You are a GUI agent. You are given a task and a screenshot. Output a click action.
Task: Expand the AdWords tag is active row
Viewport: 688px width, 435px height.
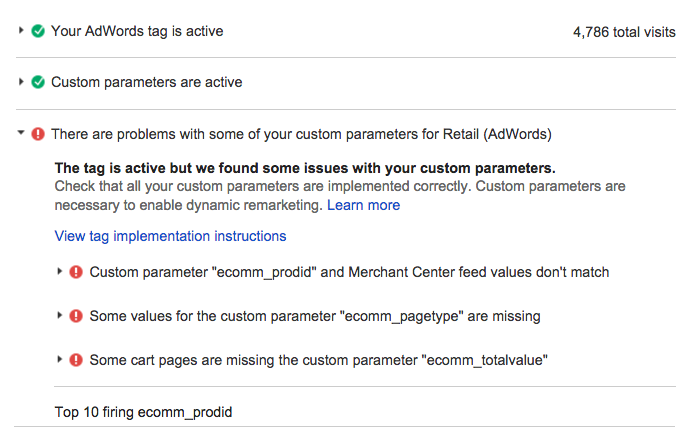(21, 30)
